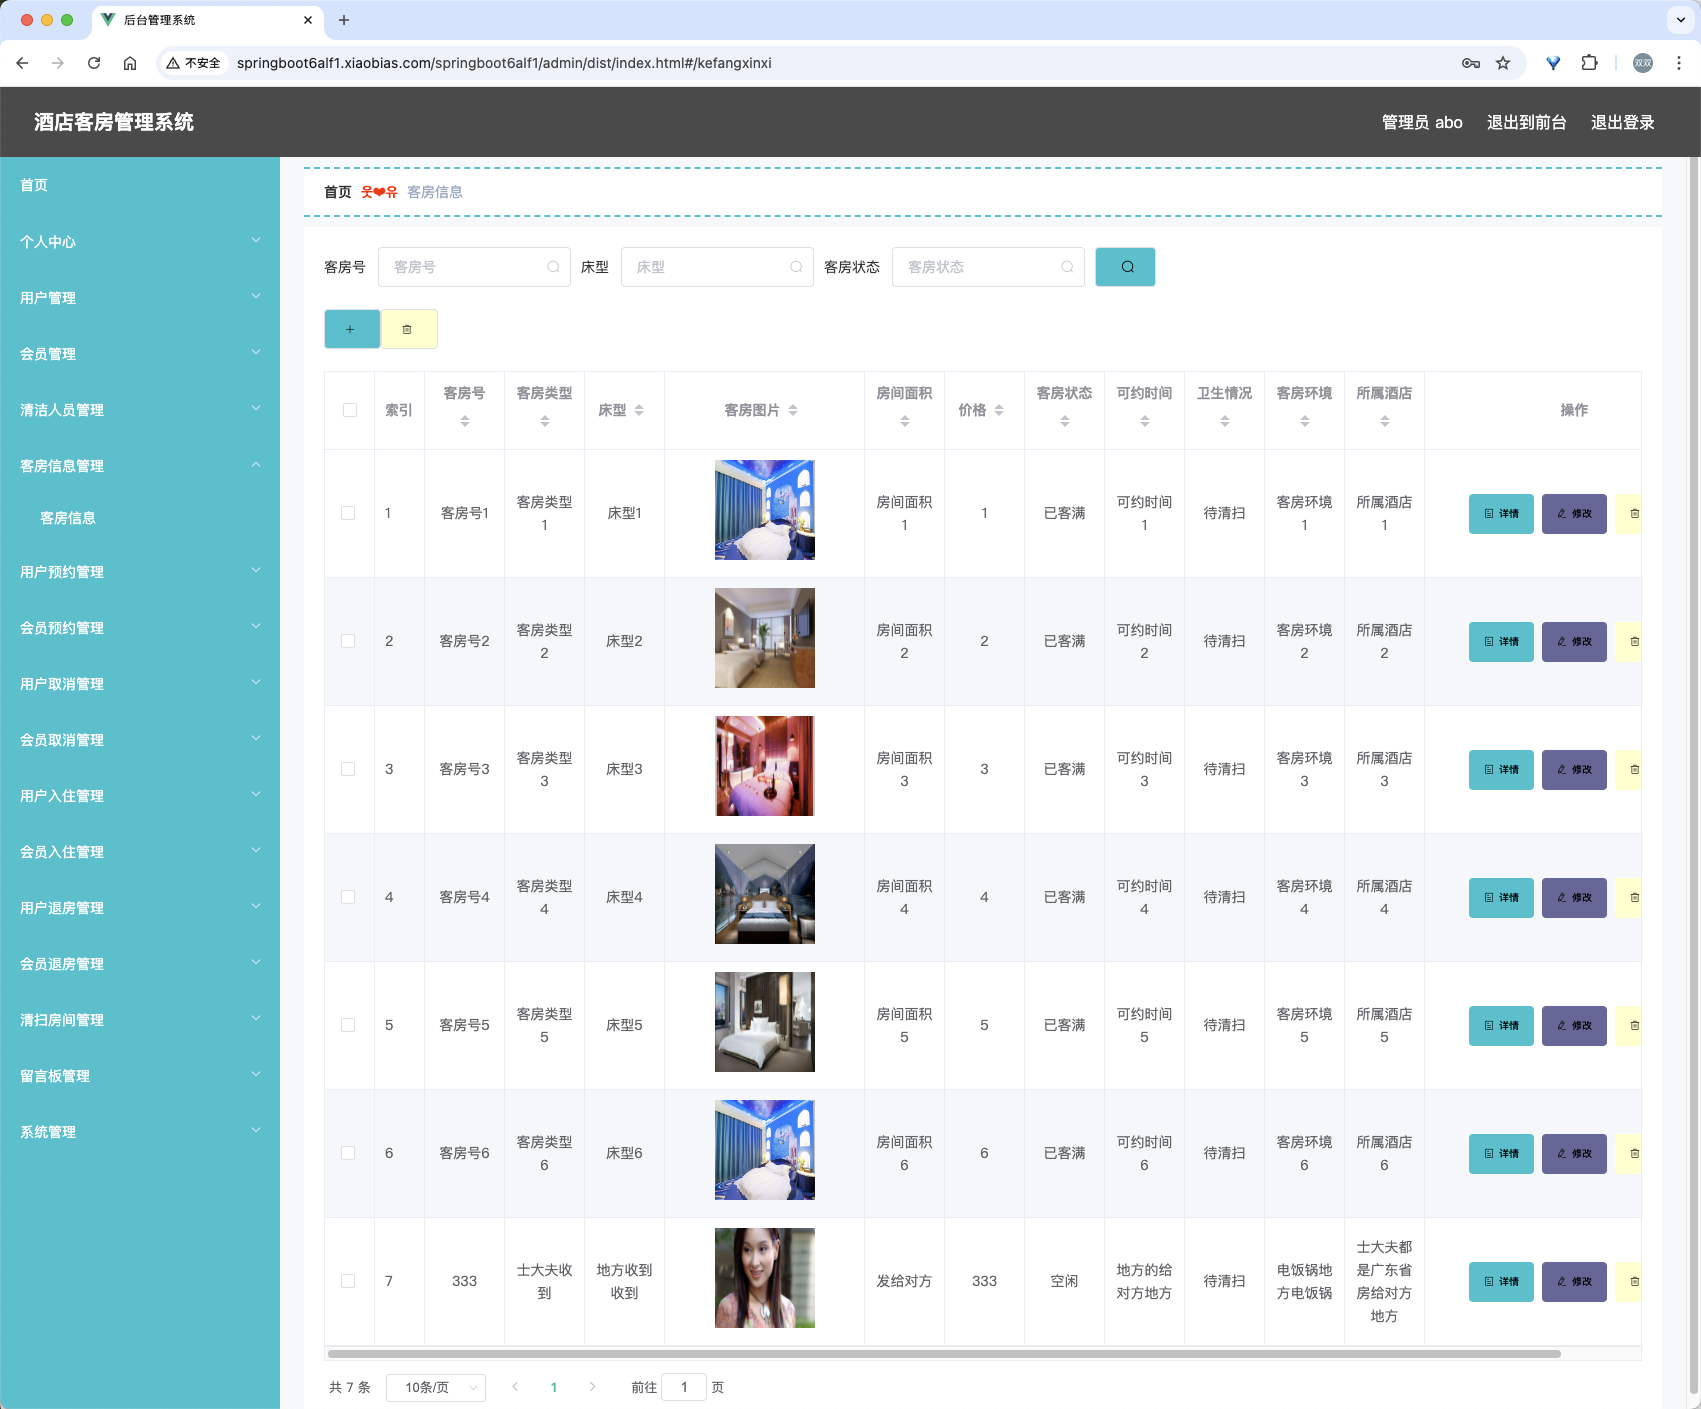This screenshot has height=1409, width=1701.
Task: Click 修改 for 客房号6 row
Action: pyautogui.click(x=1574, y=1154)
